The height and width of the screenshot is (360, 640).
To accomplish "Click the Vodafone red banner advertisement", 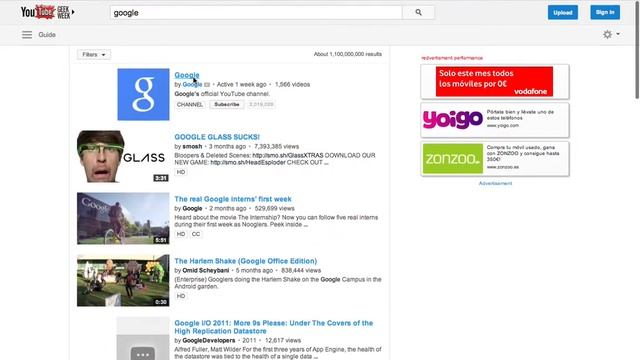I will (494, 82).
